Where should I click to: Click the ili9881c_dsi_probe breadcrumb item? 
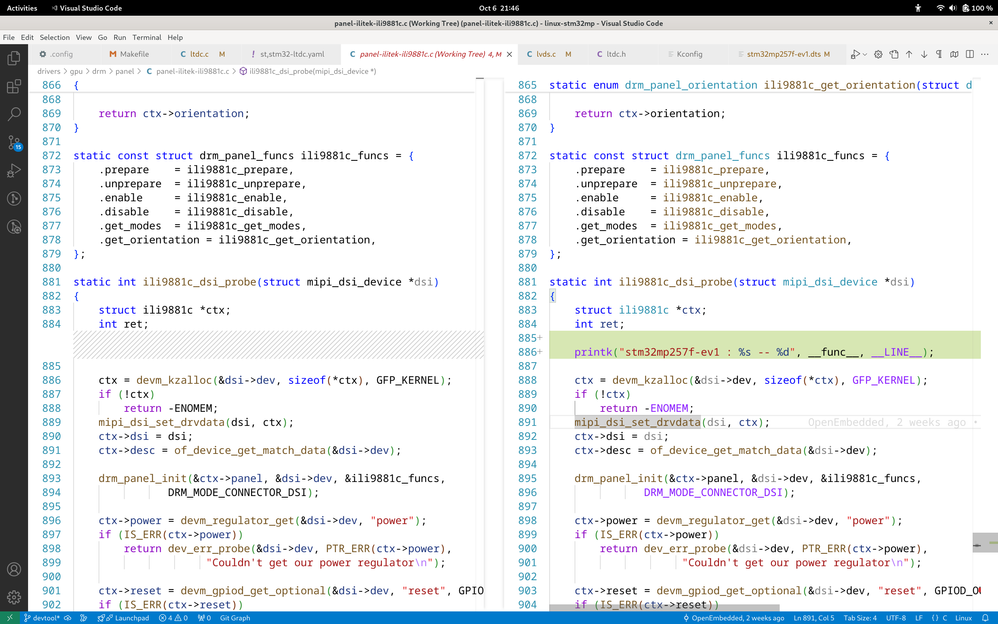[312, 71]
